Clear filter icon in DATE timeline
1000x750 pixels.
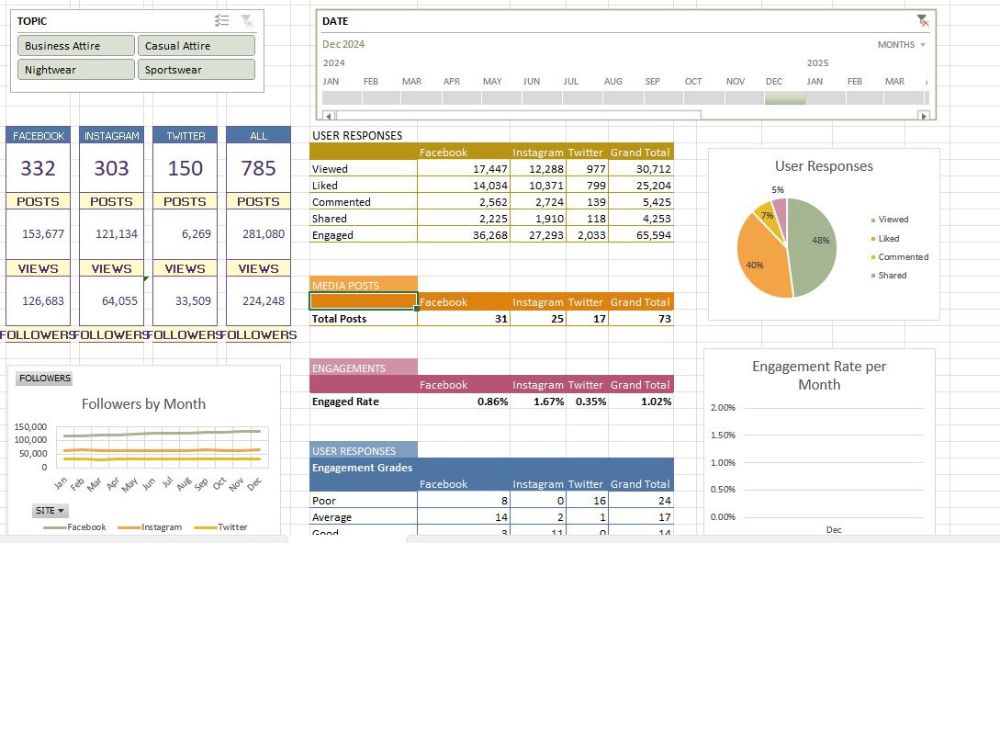pyautogui.click(x=922, y=21)
